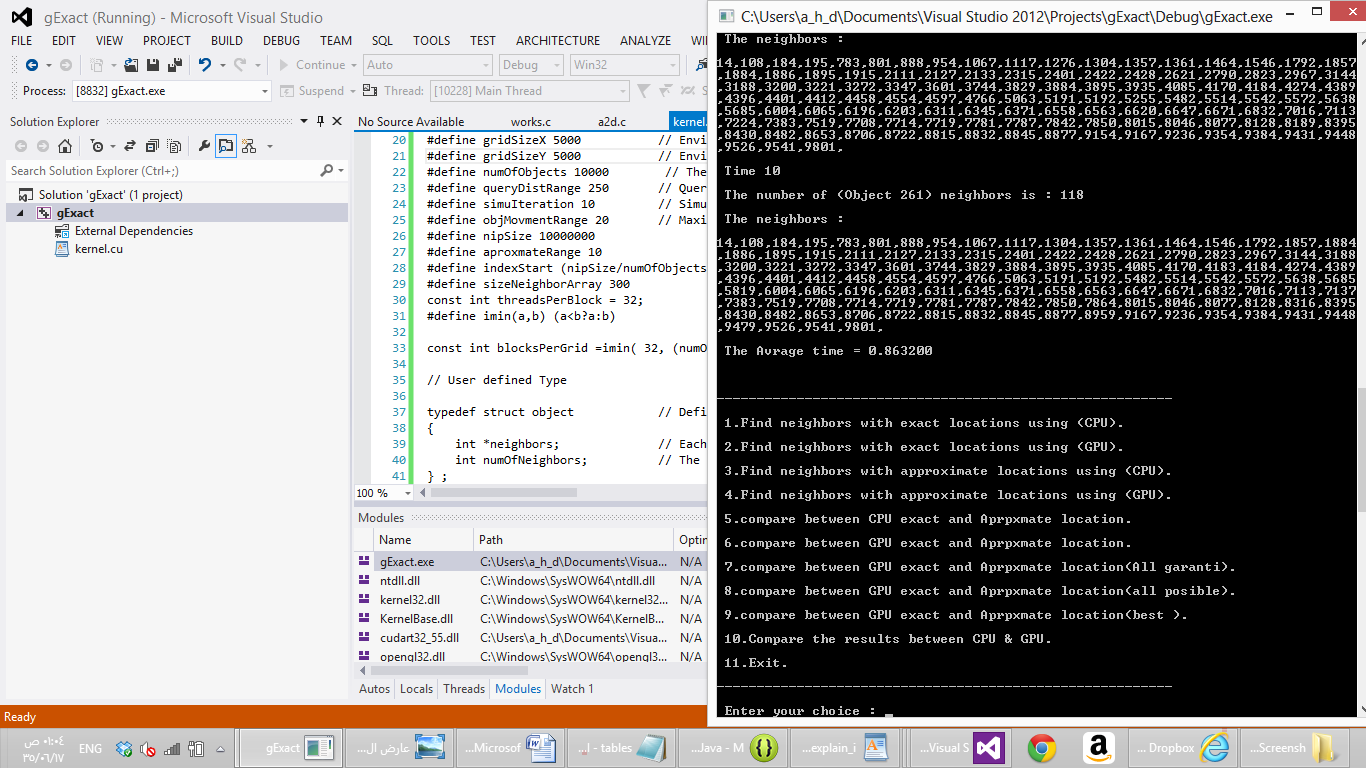The image size is (1366, 768).
Task: Open the Navigate Backward history dropdown arrow
Action: pos(47,65)
